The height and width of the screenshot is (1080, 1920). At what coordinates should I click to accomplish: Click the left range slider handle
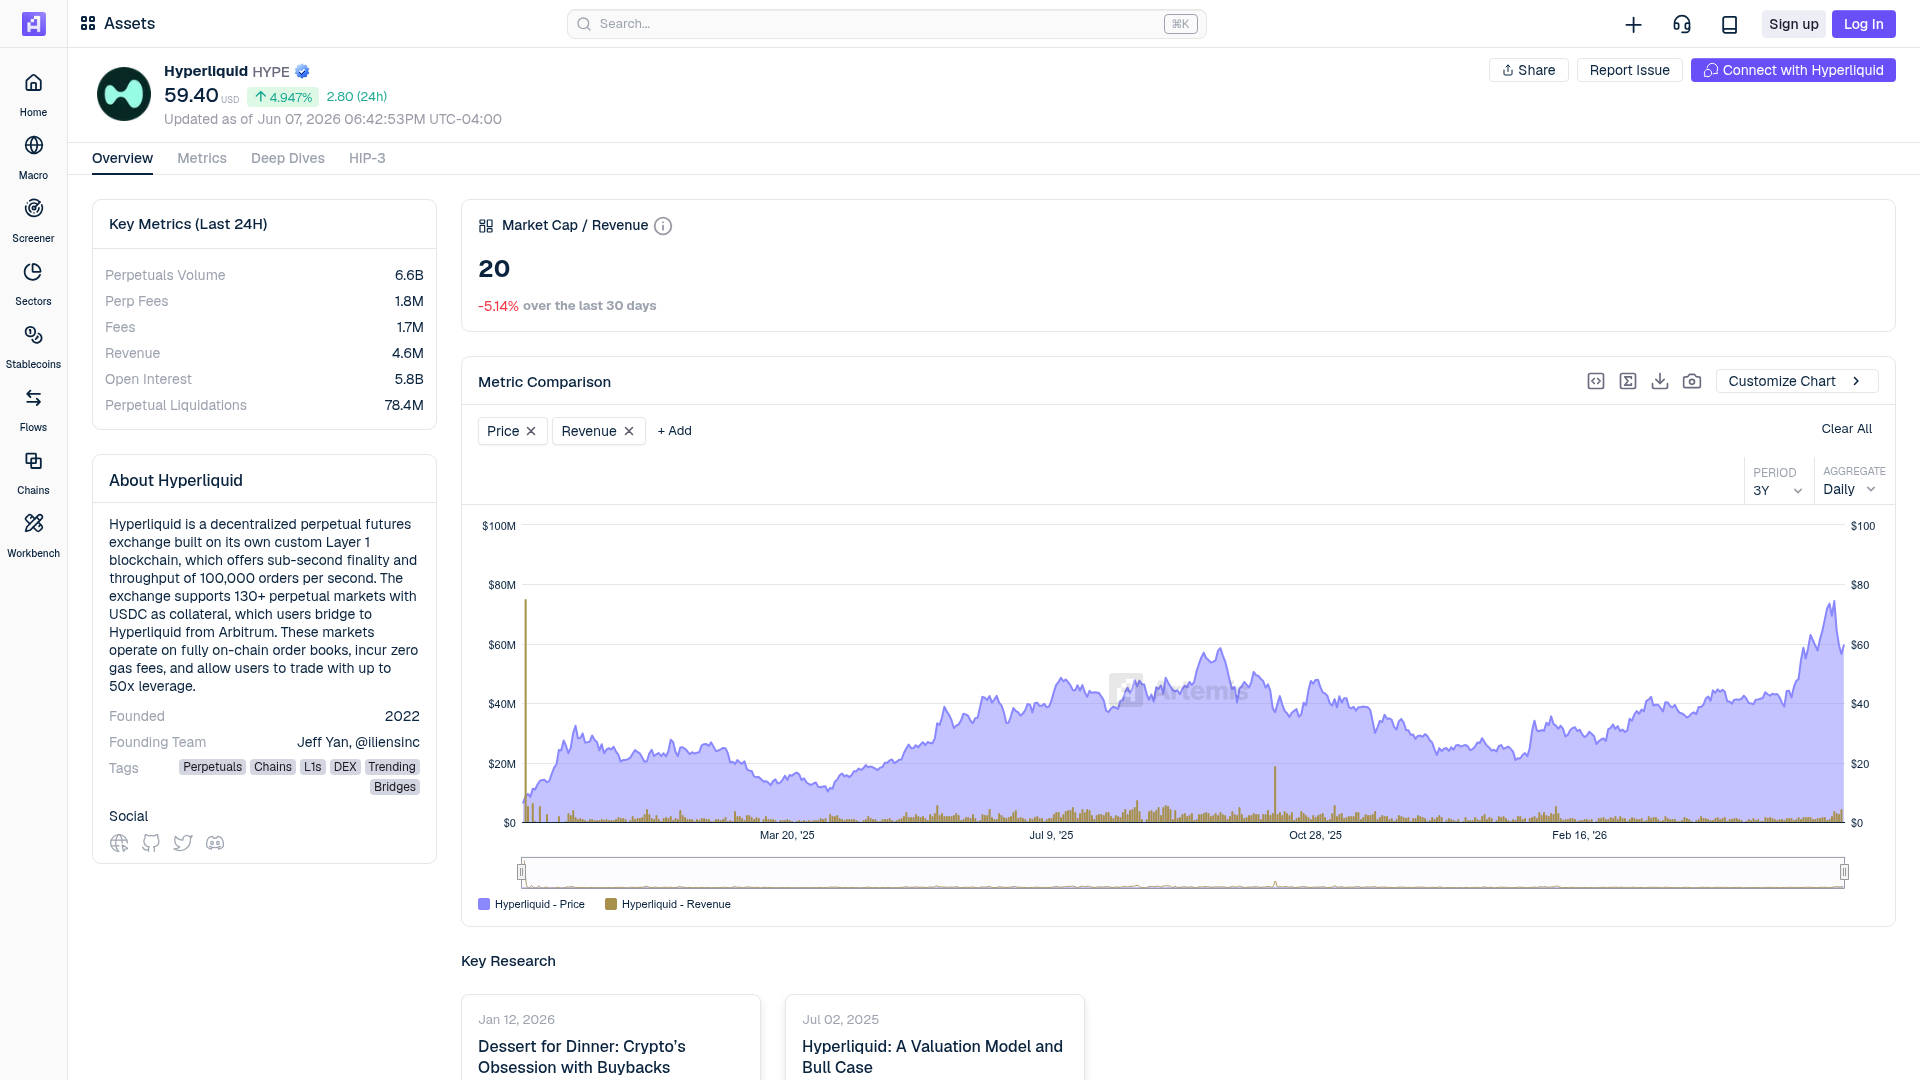pyautogui.click(x=521, y=872)
